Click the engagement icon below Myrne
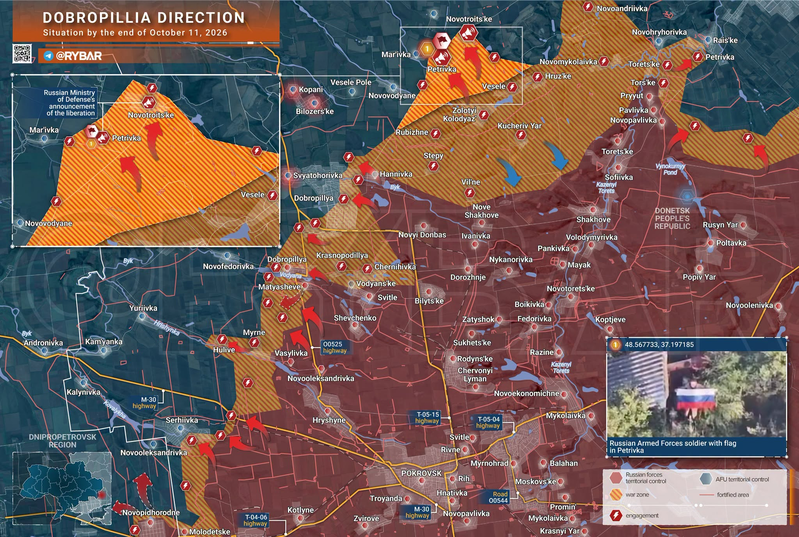This screenshot has width=799, height=537. tap(254, 342)
